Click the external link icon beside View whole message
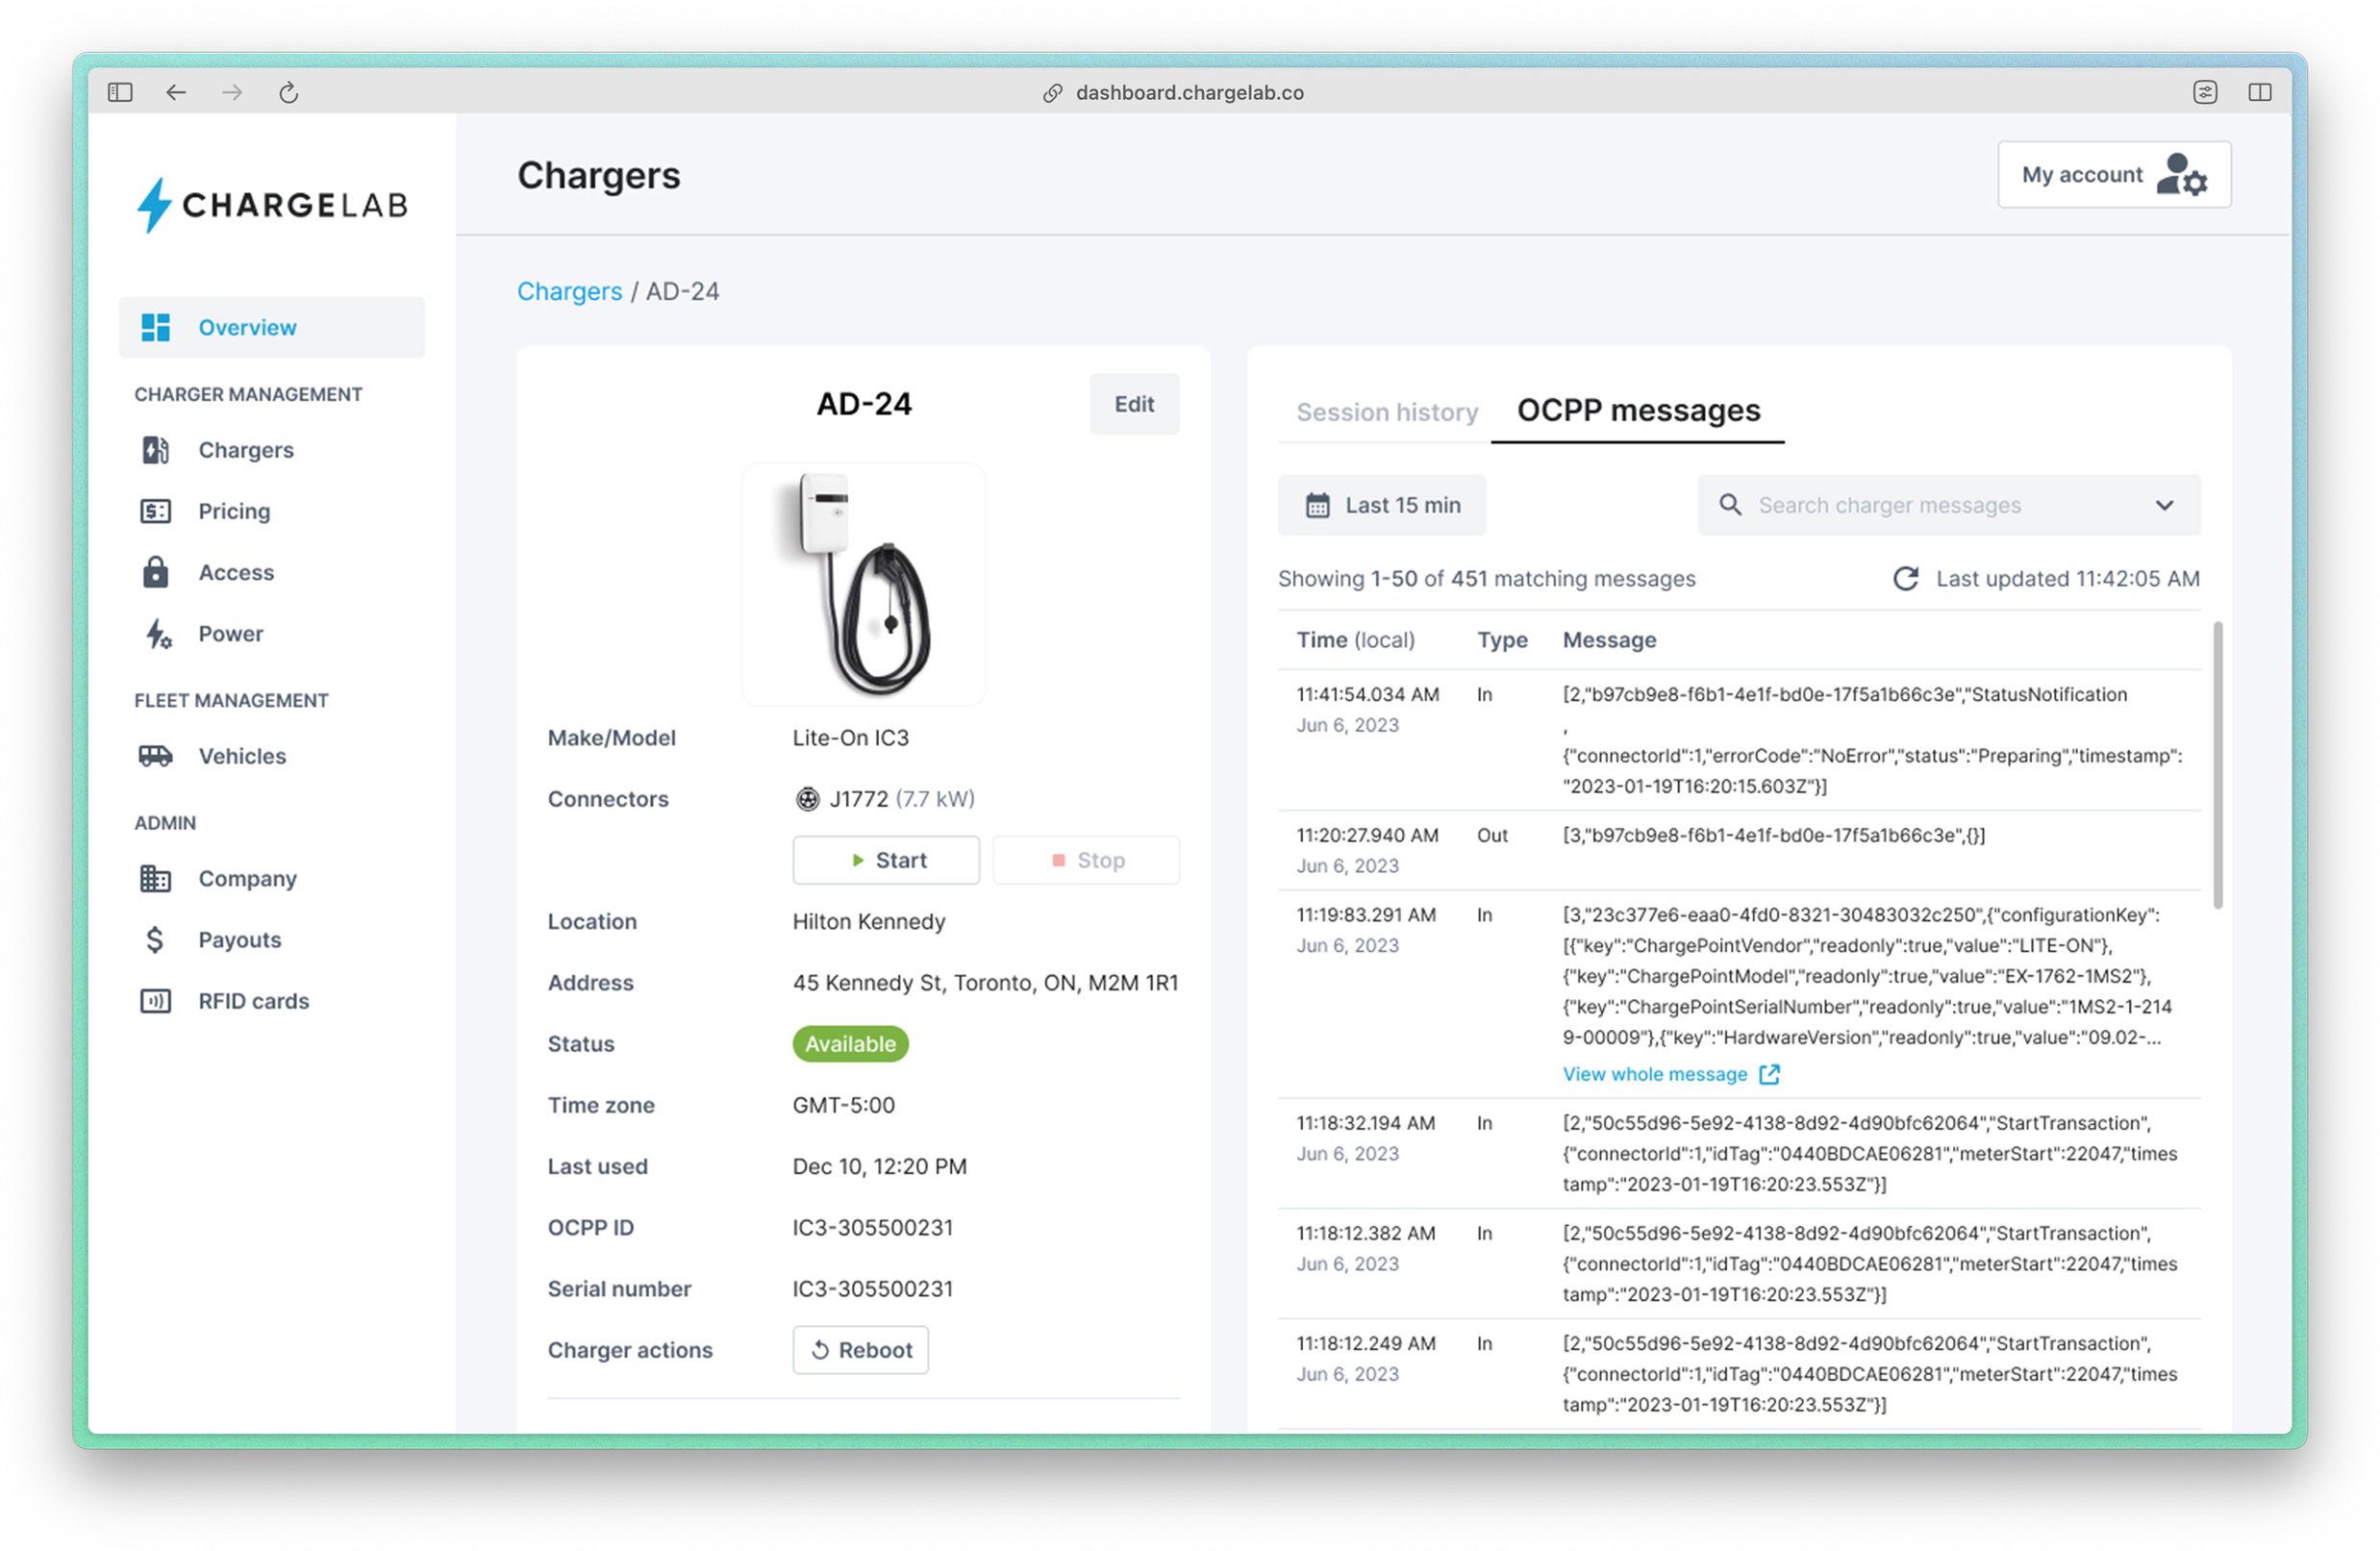This screenshot has width=2380, height=1551. coord(1770,1074)
